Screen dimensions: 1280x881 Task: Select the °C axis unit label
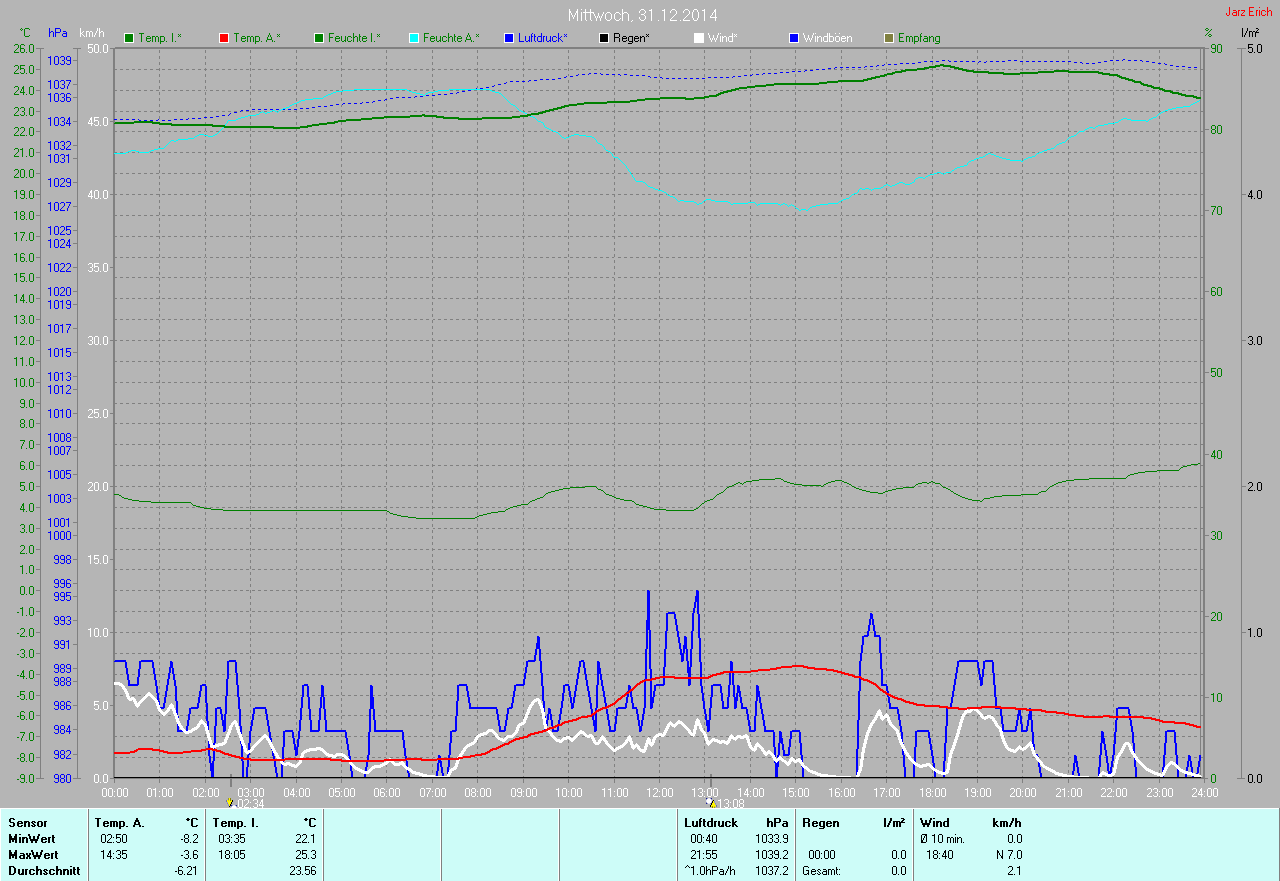click(25, 33)
